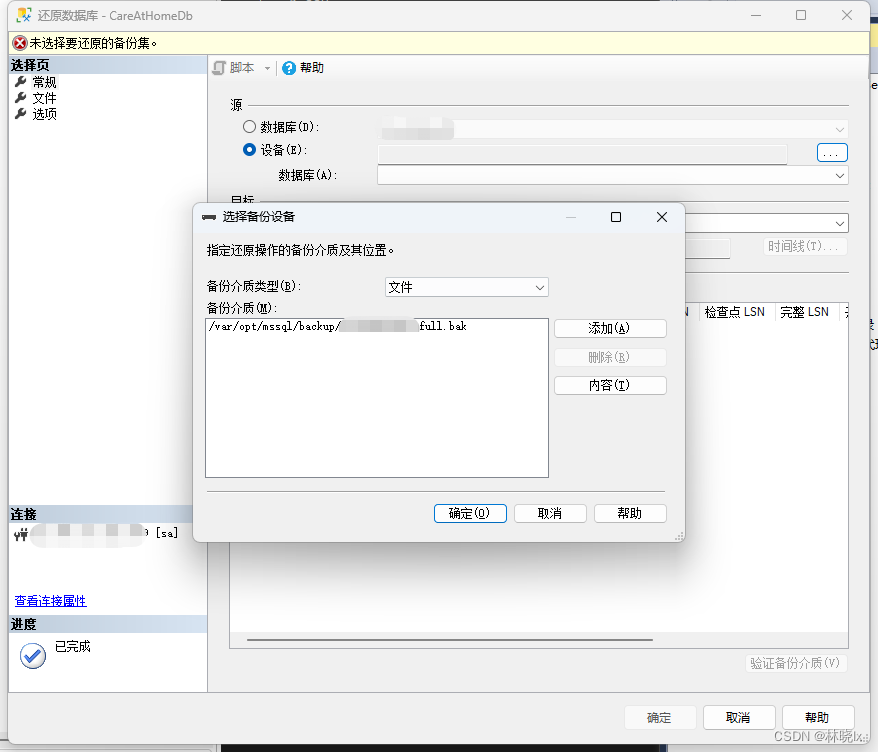This screenshot has width=878, height=752.
Task: Expand source database combo box
Action: click(839, 129)
